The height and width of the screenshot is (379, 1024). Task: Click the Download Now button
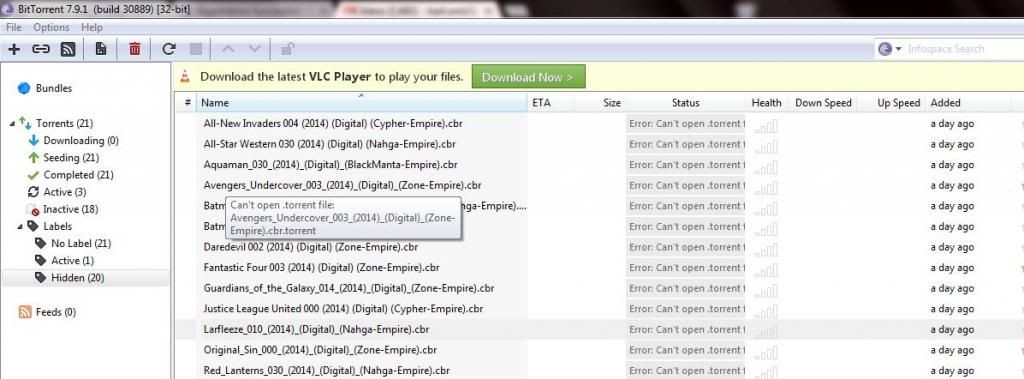pyautogui.click(x=528, y=77)
